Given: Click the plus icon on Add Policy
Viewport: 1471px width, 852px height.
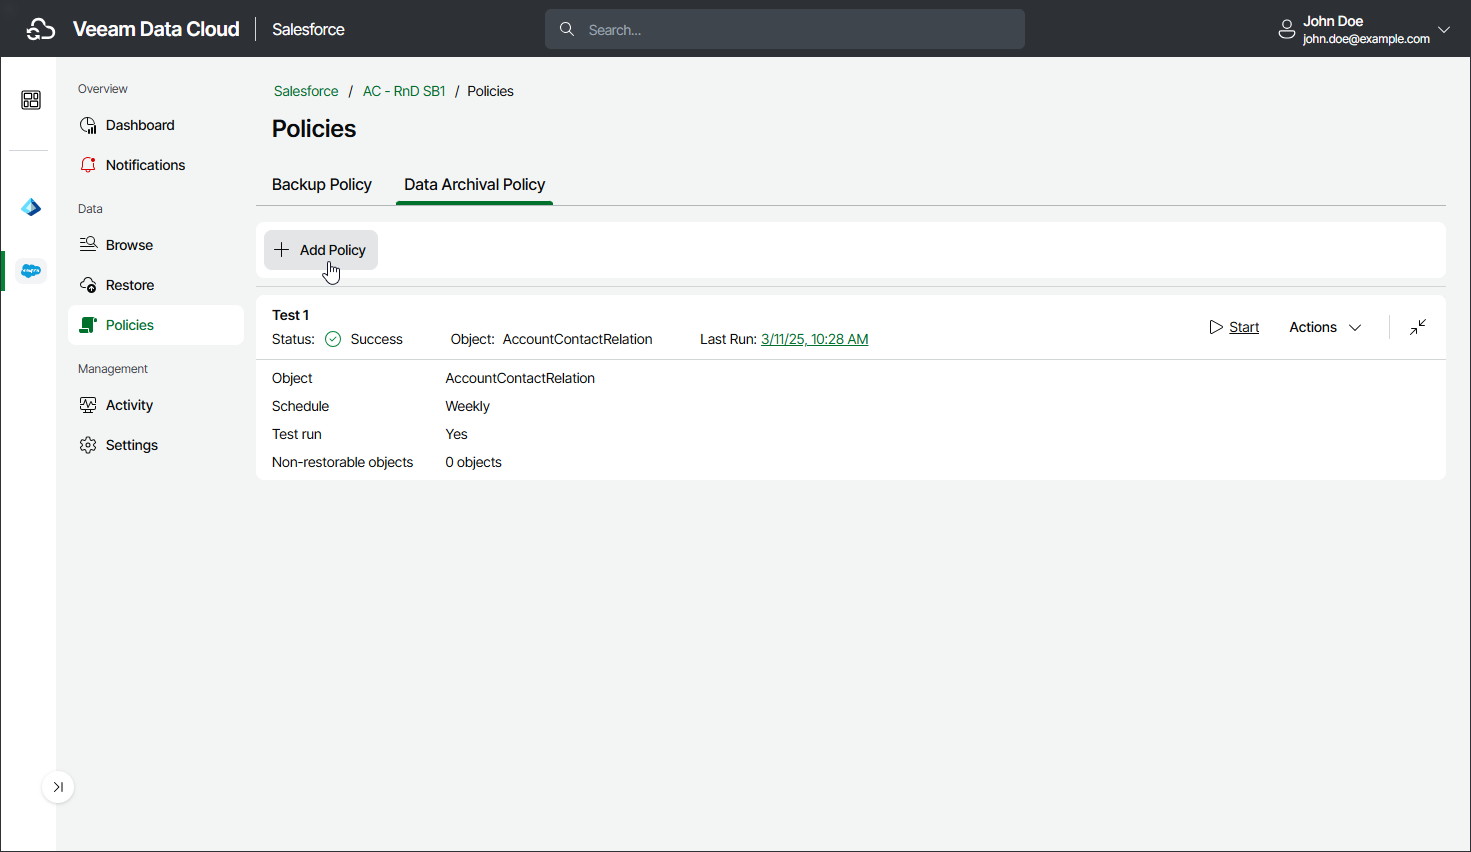Looking at the screenshot, I should point(282,250).
